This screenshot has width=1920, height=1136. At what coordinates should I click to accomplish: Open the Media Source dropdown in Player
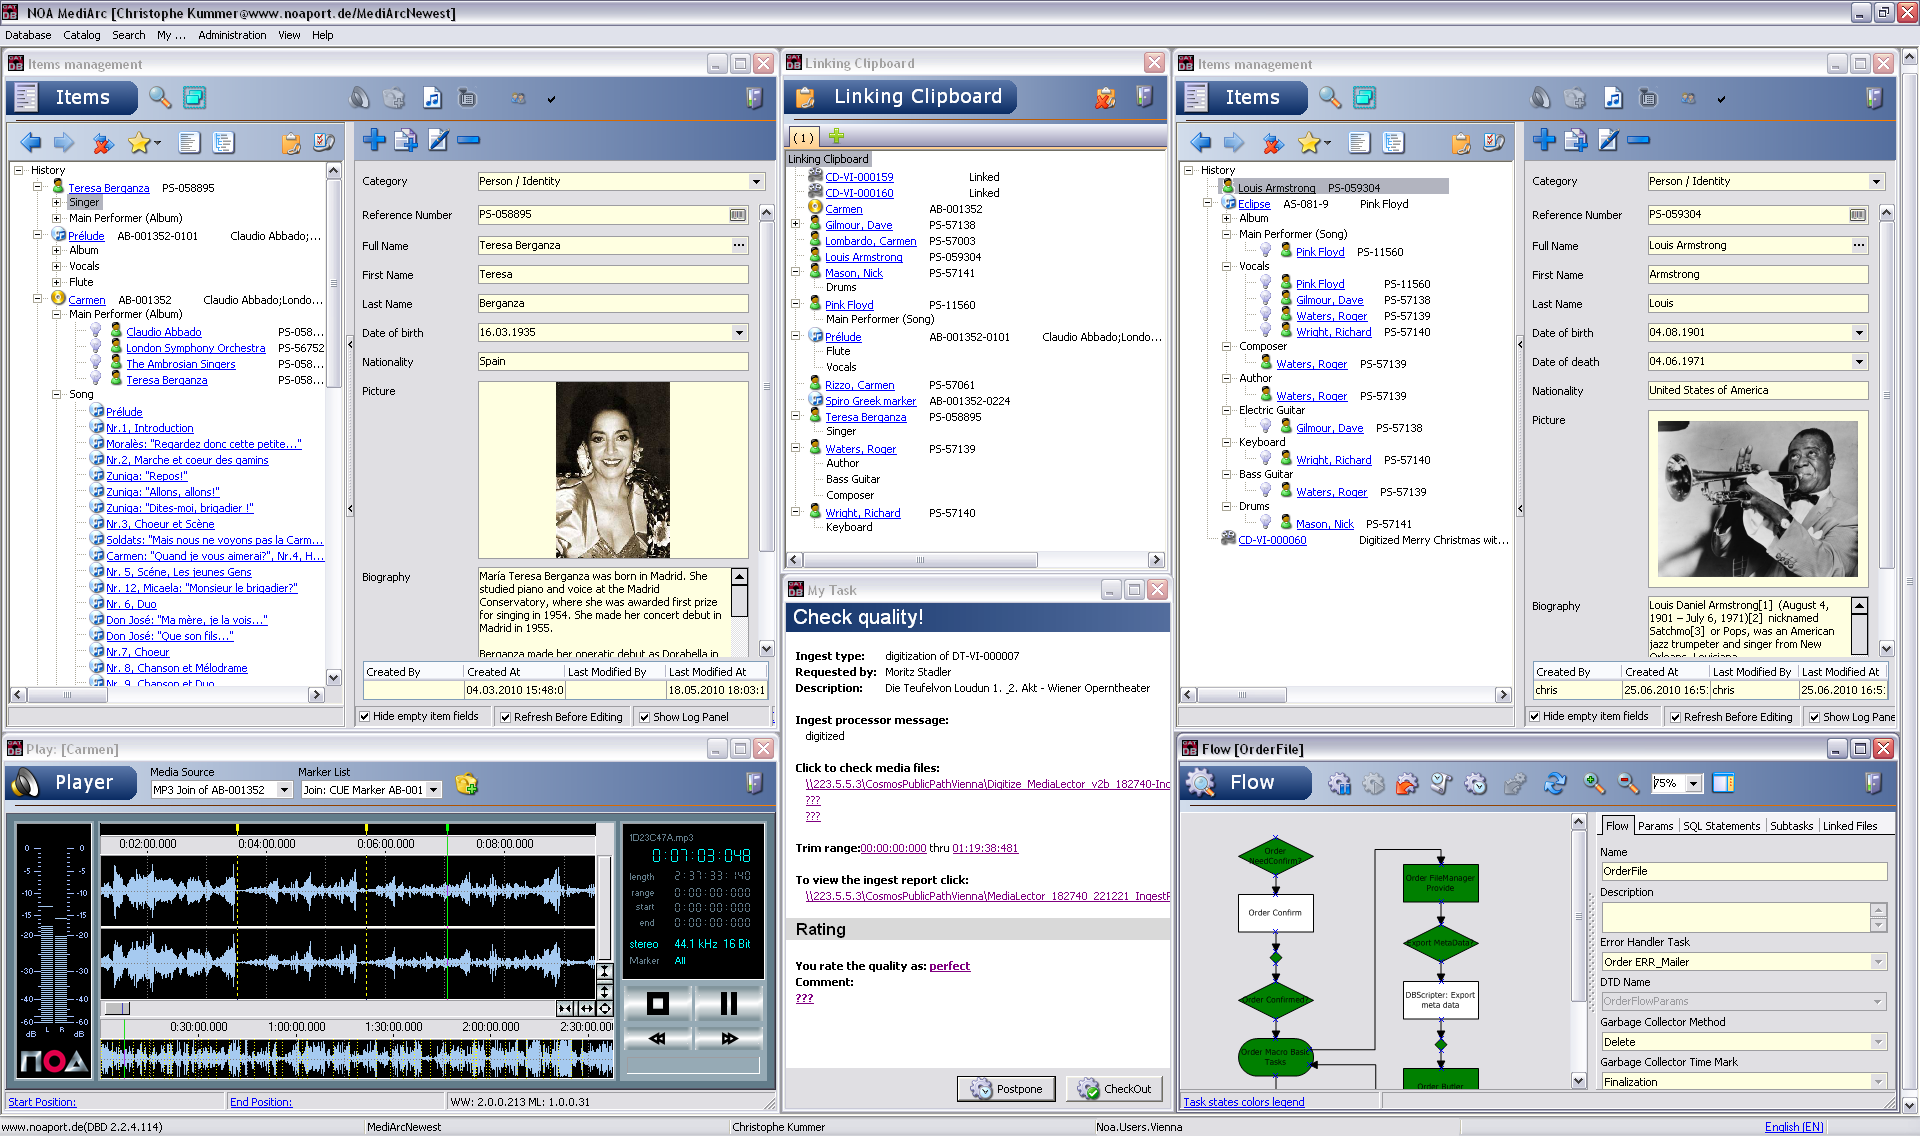coord(284,790)
